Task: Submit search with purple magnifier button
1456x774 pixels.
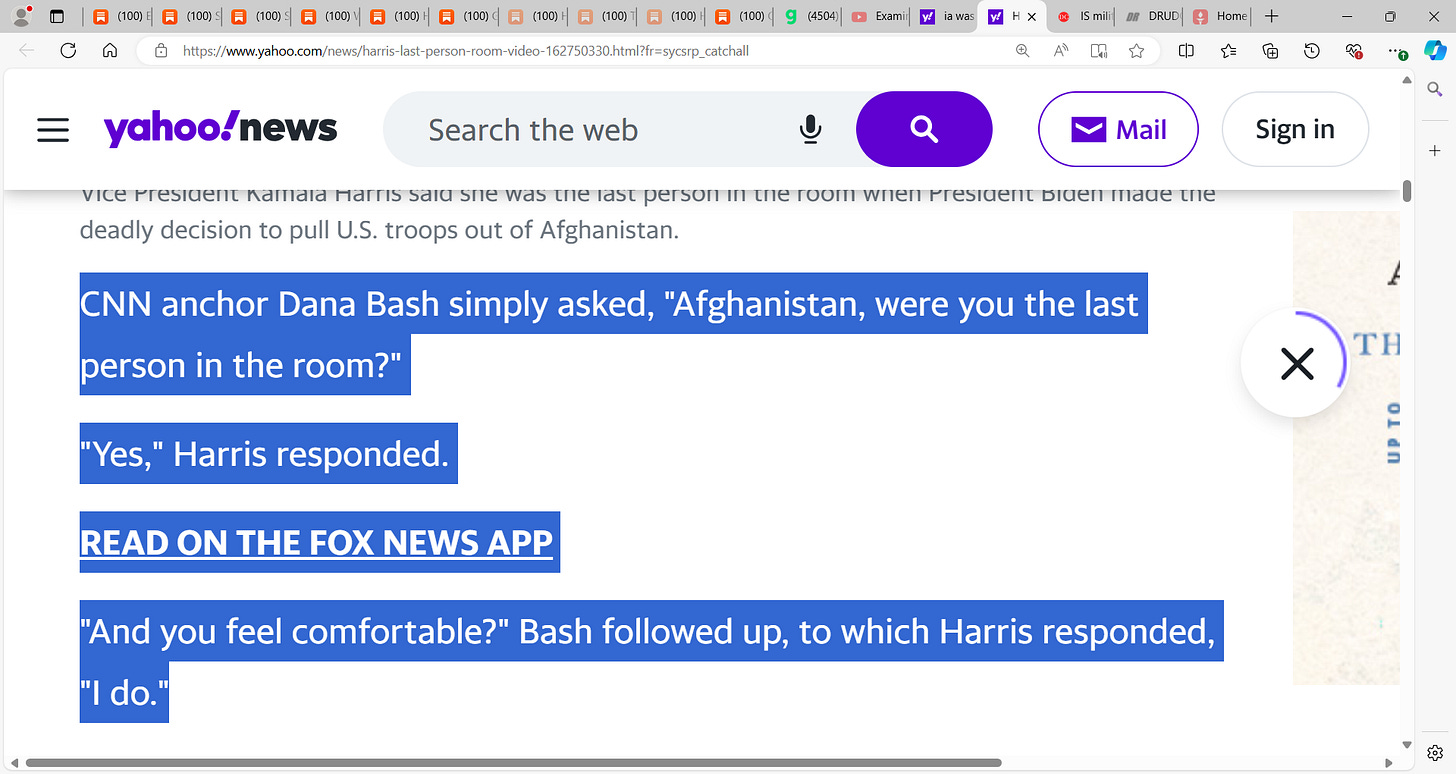Action: click(924, 129)
